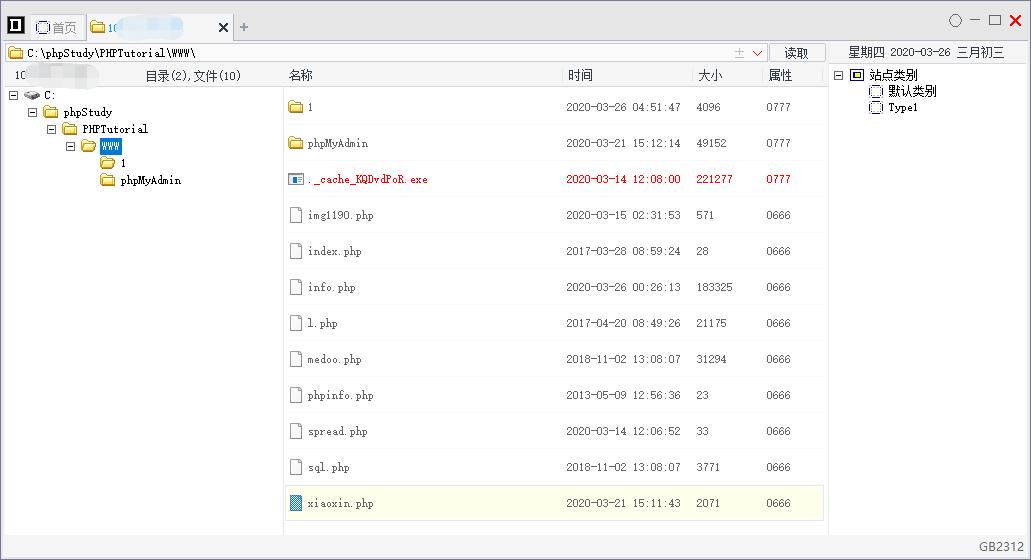The width and height of the screenshot is (1031, 560).
Task: Select the ._cache_KQDvdPoR.exe file name
Action: pos(368,179)
